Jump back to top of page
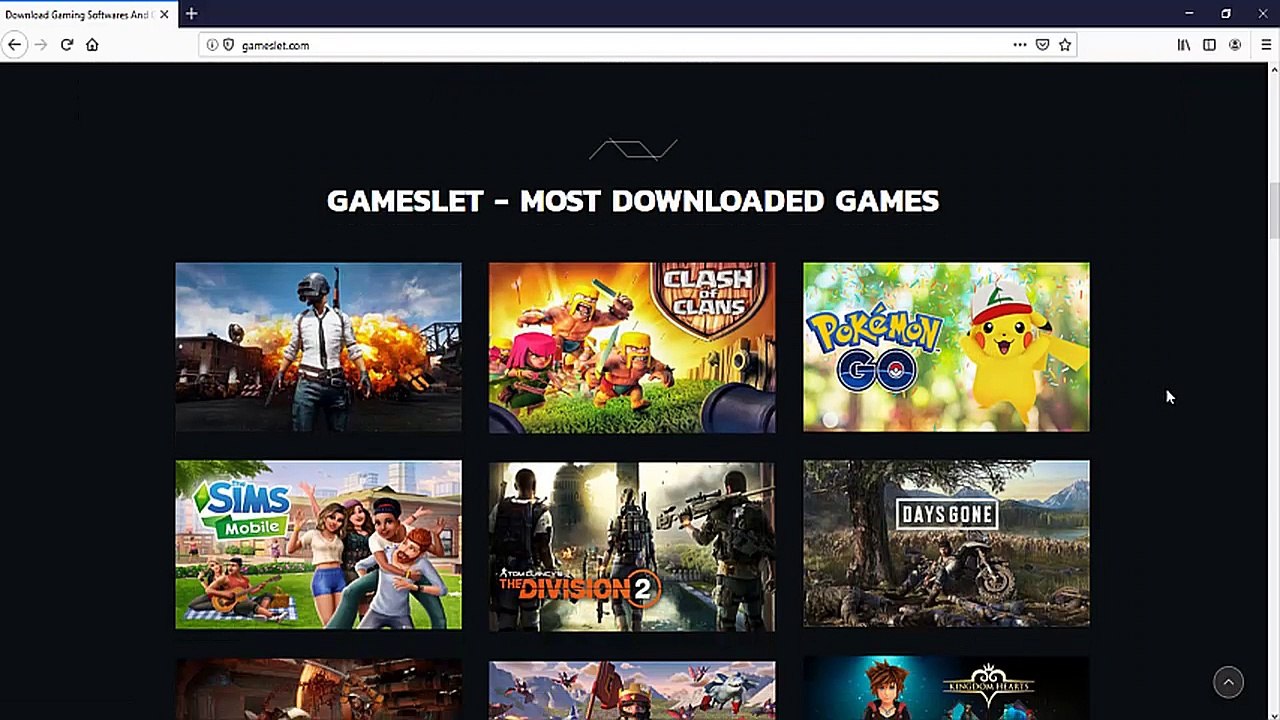Image resolution: width=1280 pixels, height=720 pixels. [x=1228, y=682]
